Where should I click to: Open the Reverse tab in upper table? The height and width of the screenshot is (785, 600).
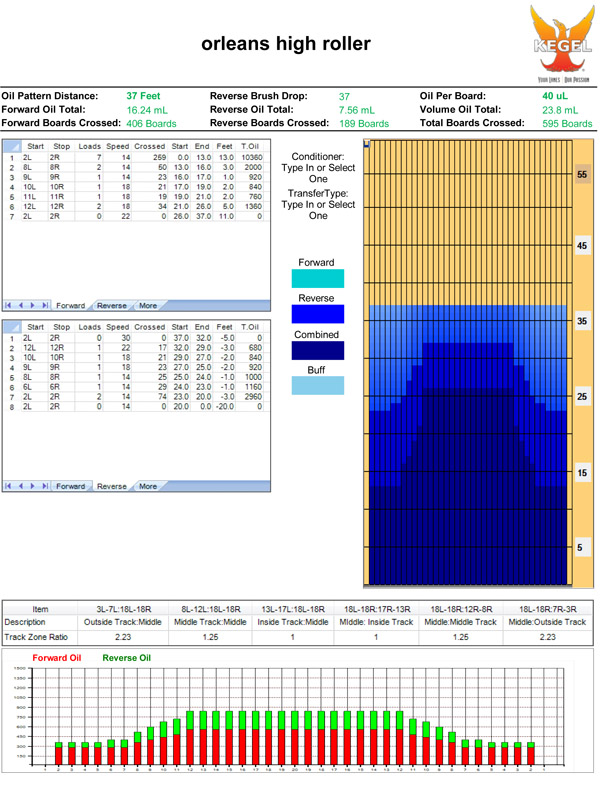point(111,305)
